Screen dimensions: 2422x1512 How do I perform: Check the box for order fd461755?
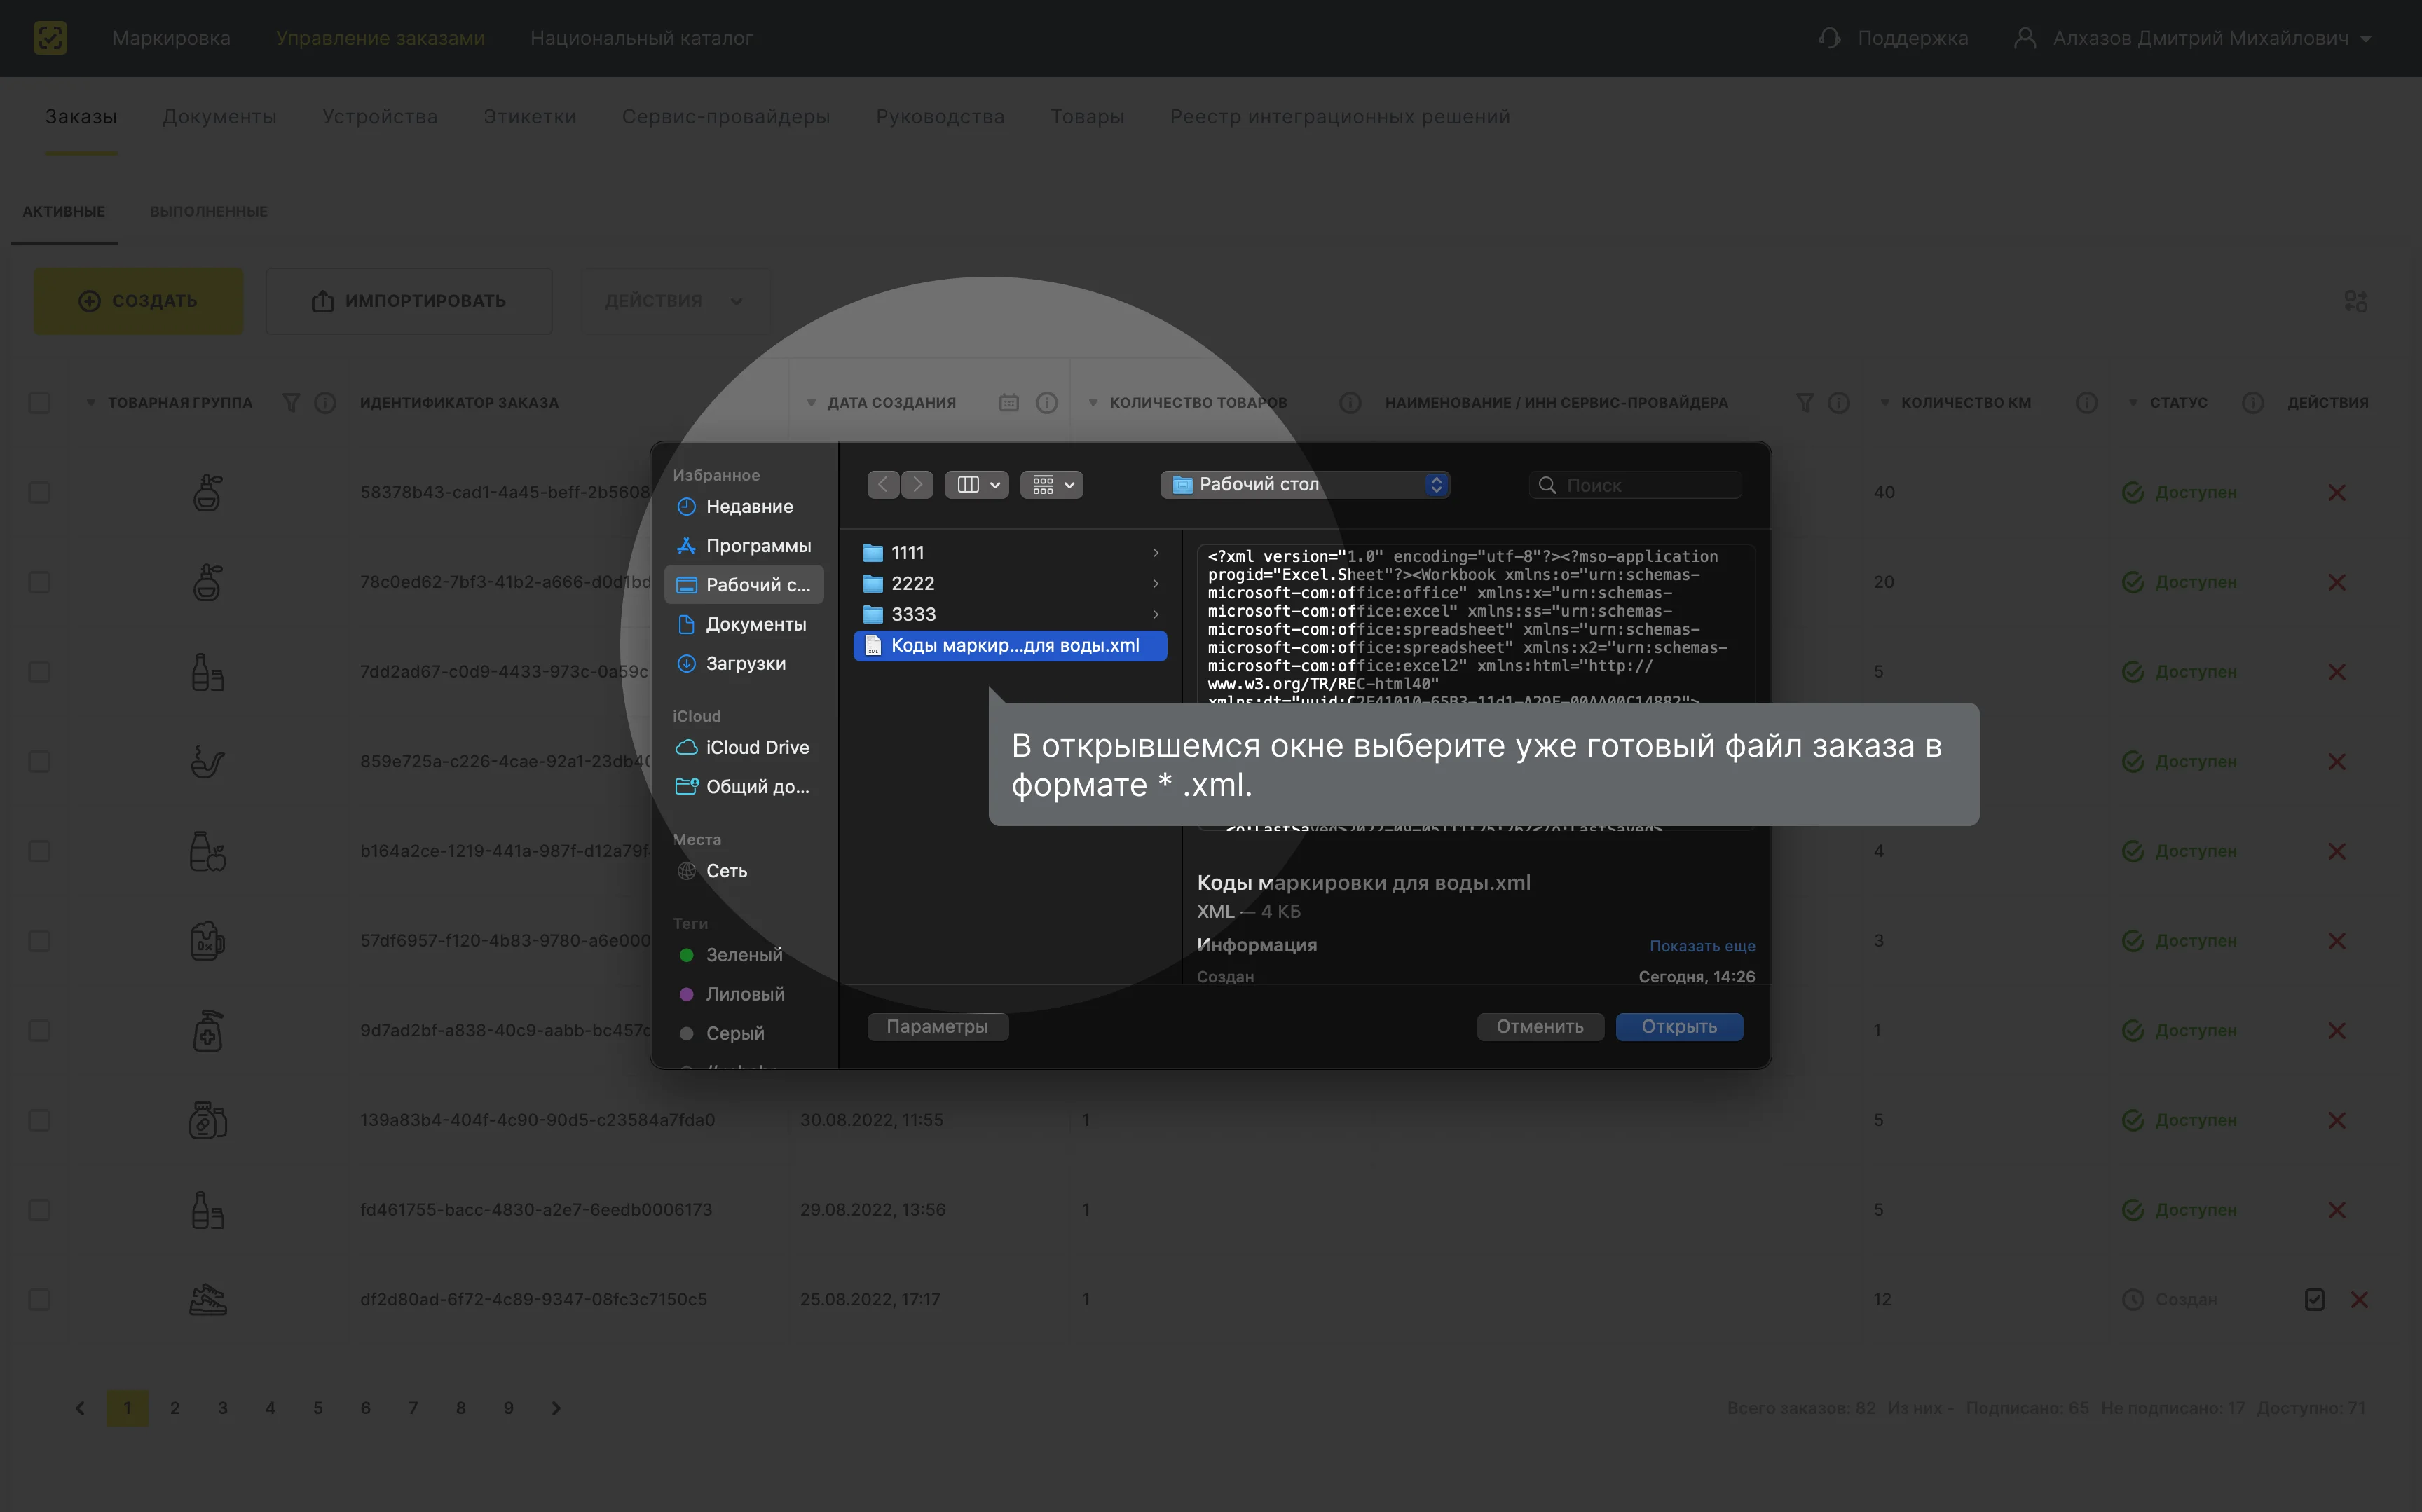[x=39, y=1210]
